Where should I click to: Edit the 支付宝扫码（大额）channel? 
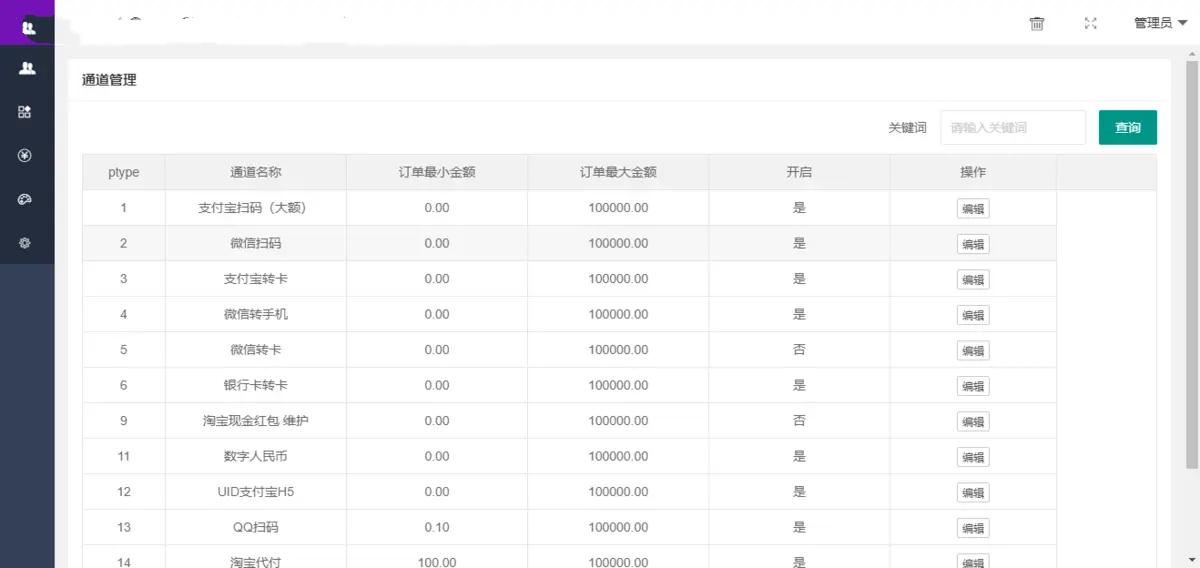pos(973,209)
